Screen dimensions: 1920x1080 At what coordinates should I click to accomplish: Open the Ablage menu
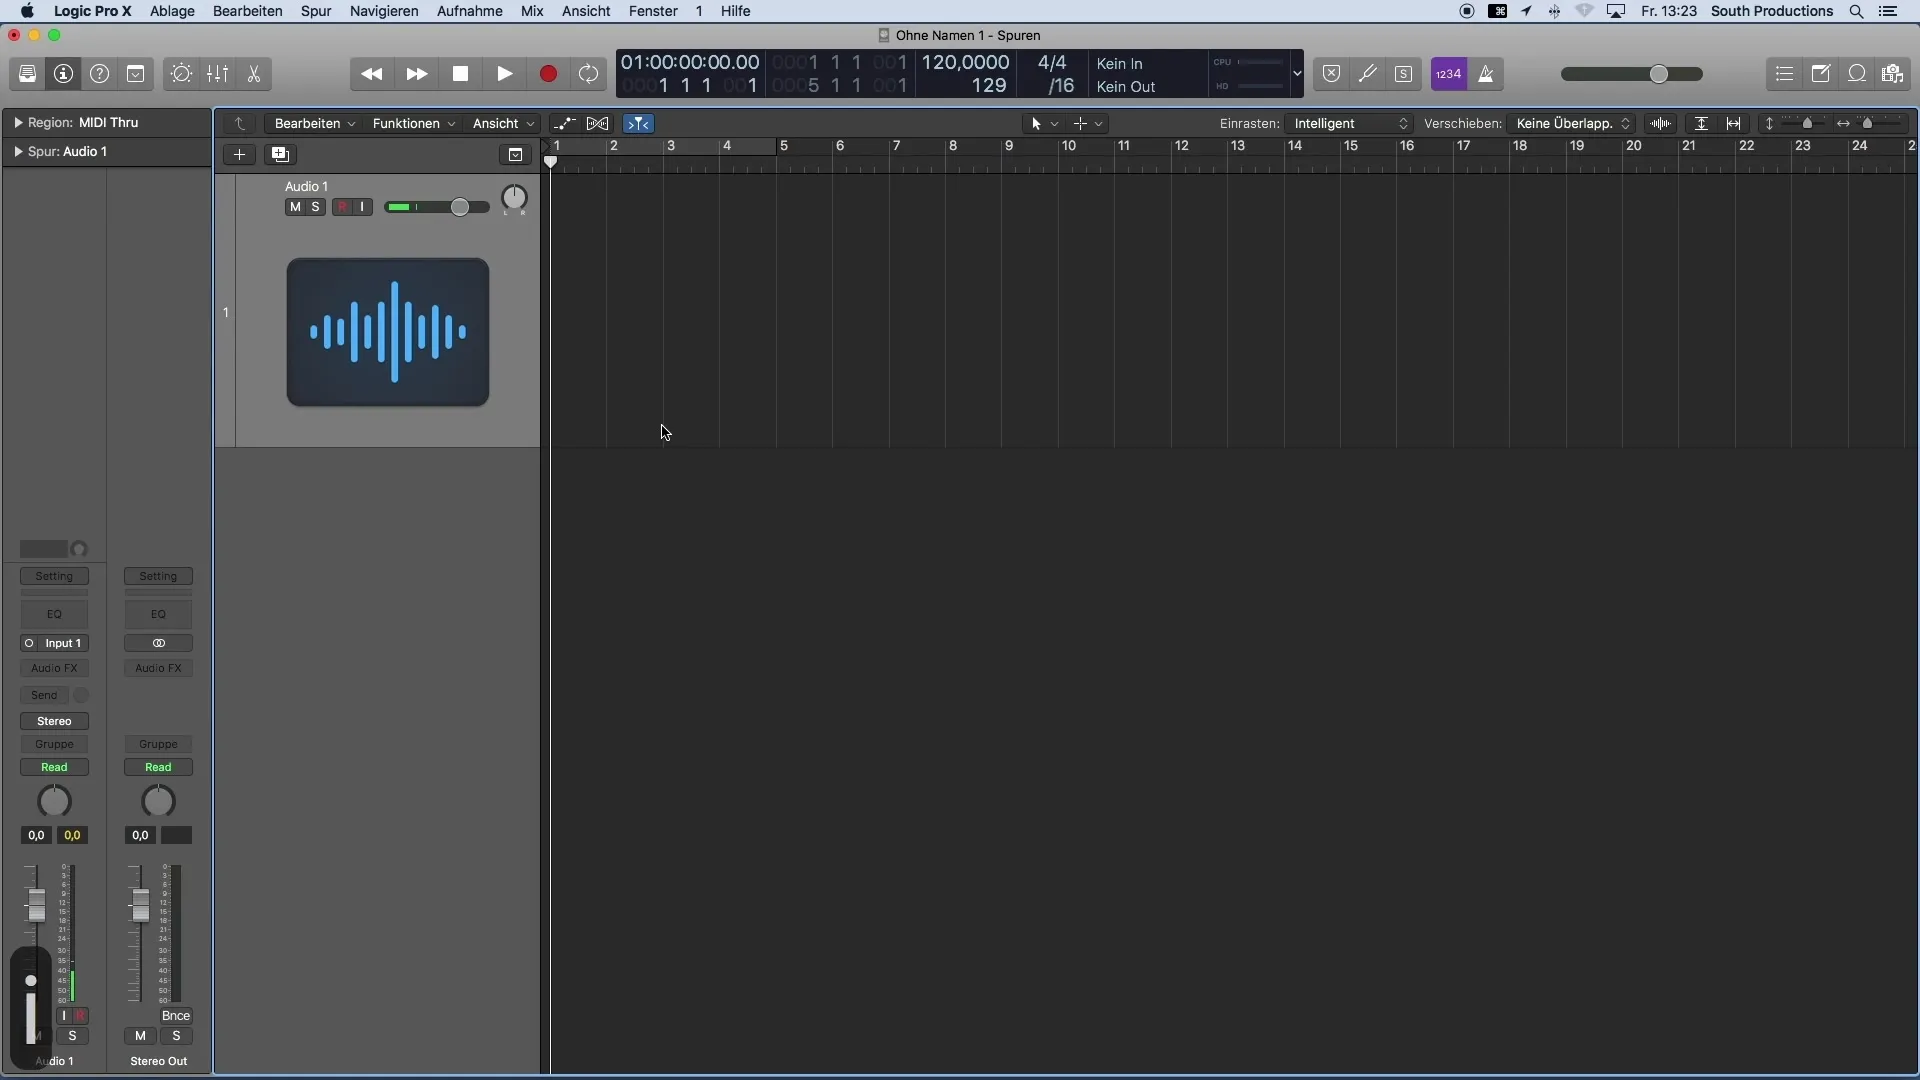[172, 11]
